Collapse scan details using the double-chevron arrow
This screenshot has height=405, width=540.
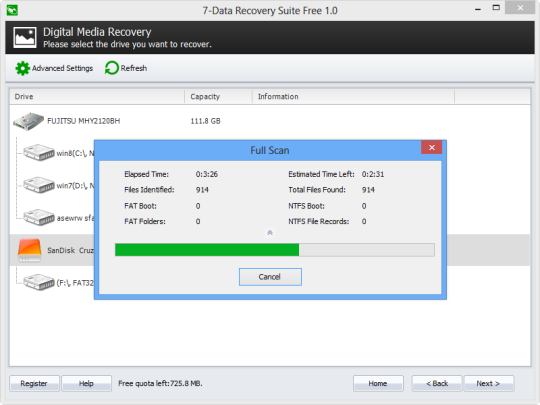[x=270, y=233]
